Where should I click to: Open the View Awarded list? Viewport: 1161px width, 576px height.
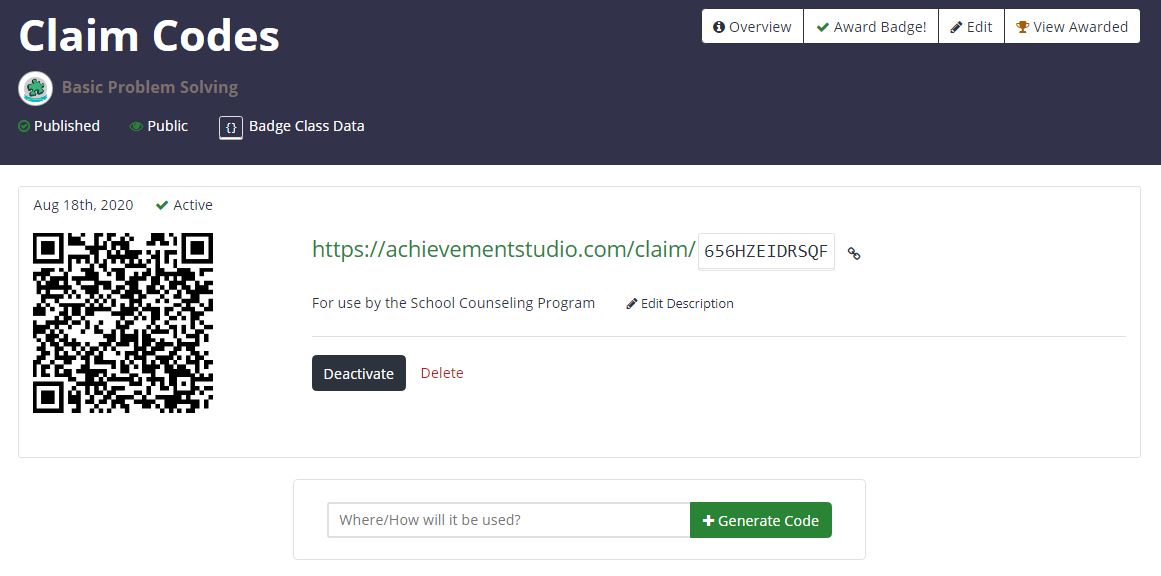point(1072,27)
